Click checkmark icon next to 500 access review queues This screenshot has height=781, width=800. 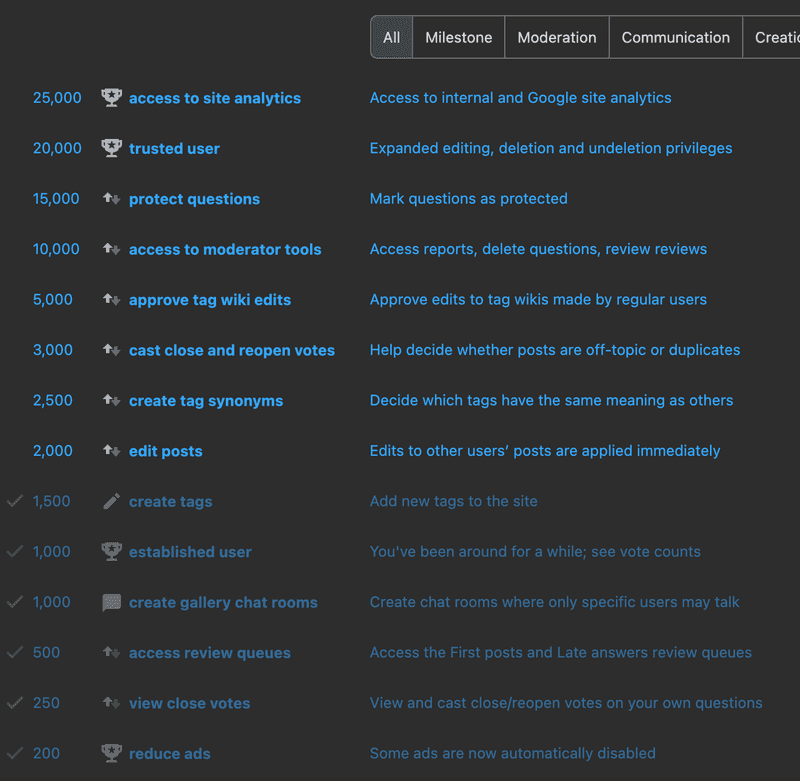(x=15, y=652)
